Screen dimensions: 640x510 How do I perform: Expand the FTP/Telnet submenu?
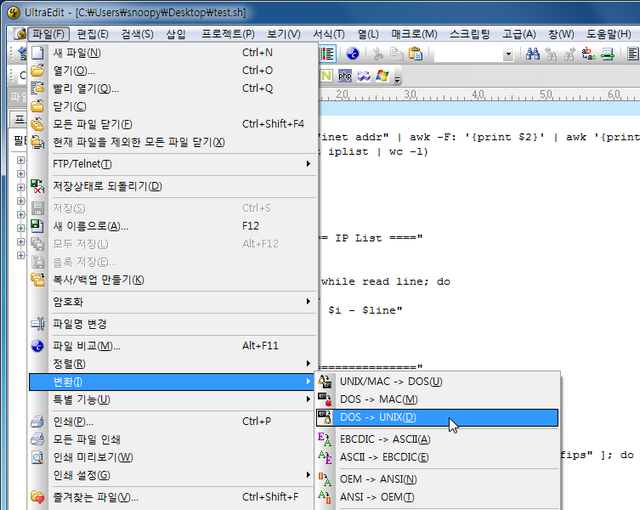click(173, 164)
